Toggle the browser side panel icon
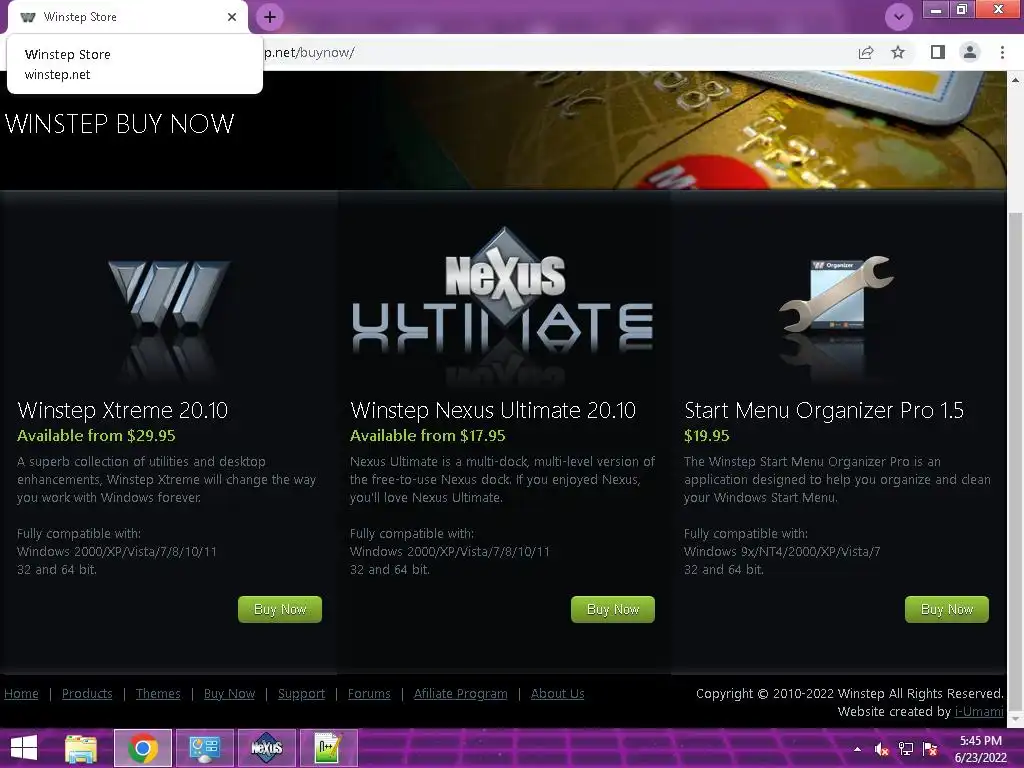This screenshot has height=768, width=1024. (x=938, y=52)
